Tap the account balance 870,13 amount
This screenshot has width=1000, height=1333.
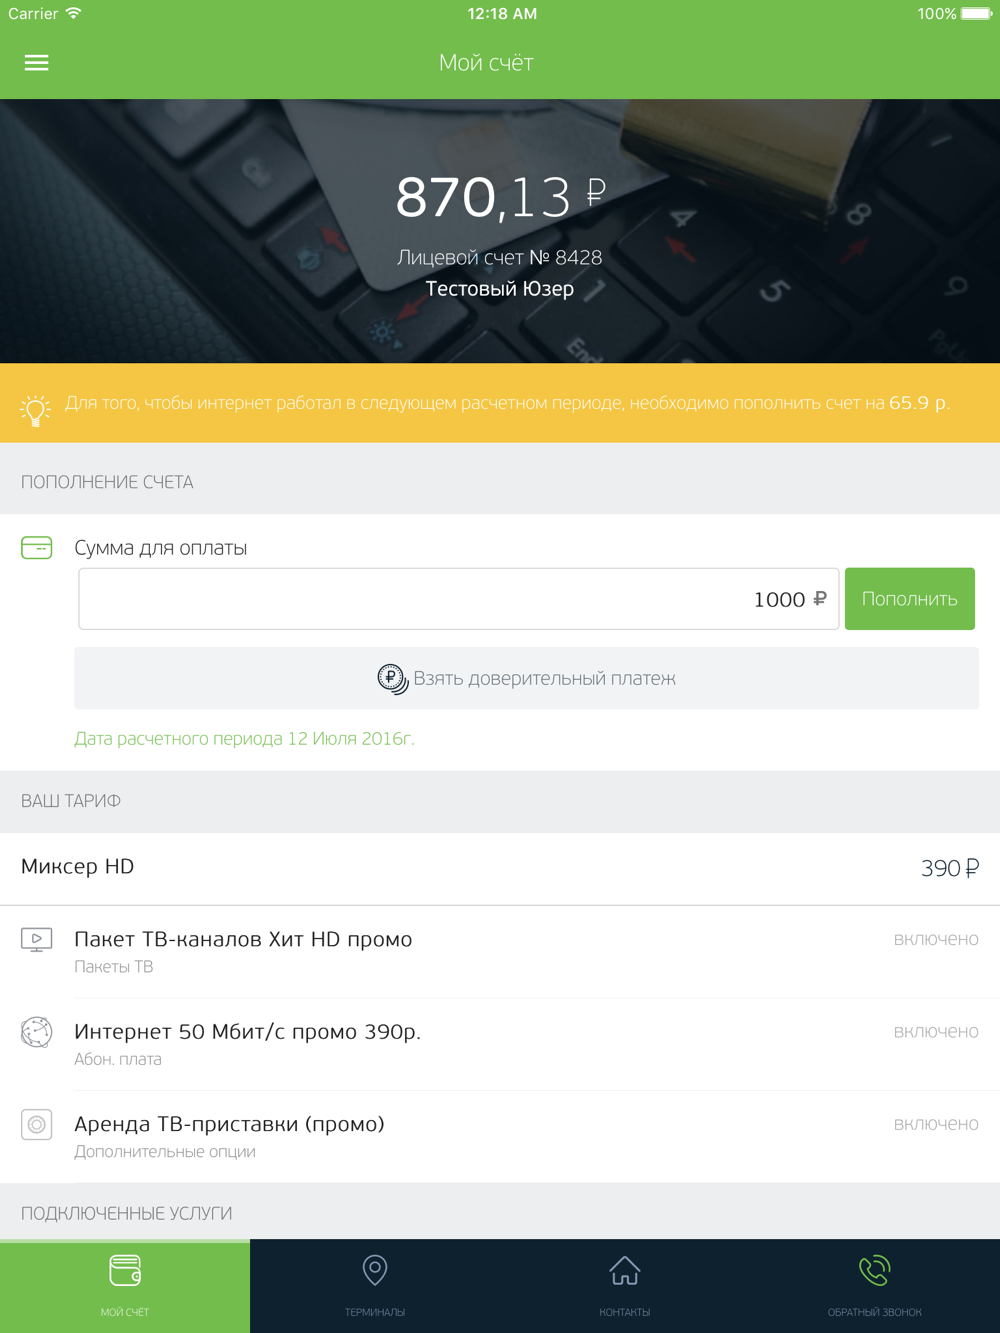500,197
